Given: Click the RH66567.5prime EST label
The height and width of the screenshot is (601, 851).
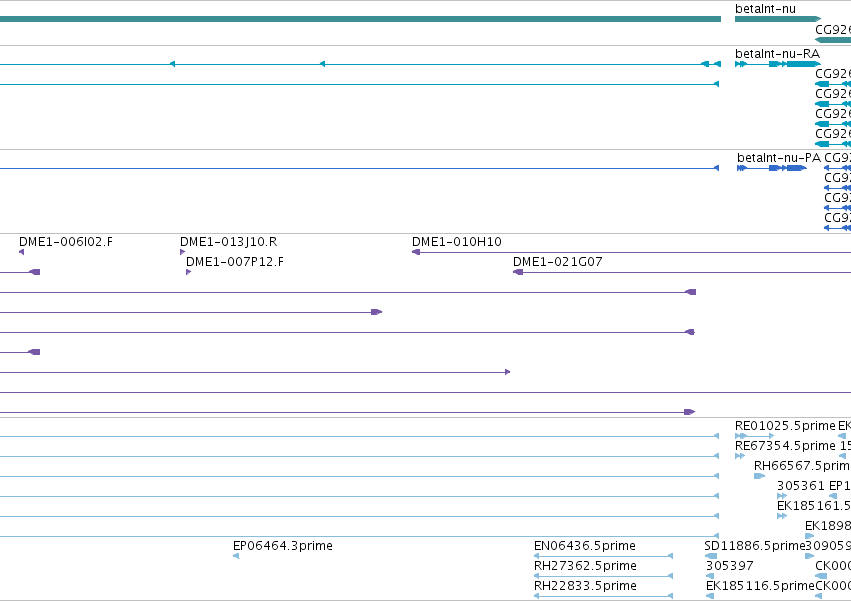Looking at the screenshot, I should tap(802, 466).
